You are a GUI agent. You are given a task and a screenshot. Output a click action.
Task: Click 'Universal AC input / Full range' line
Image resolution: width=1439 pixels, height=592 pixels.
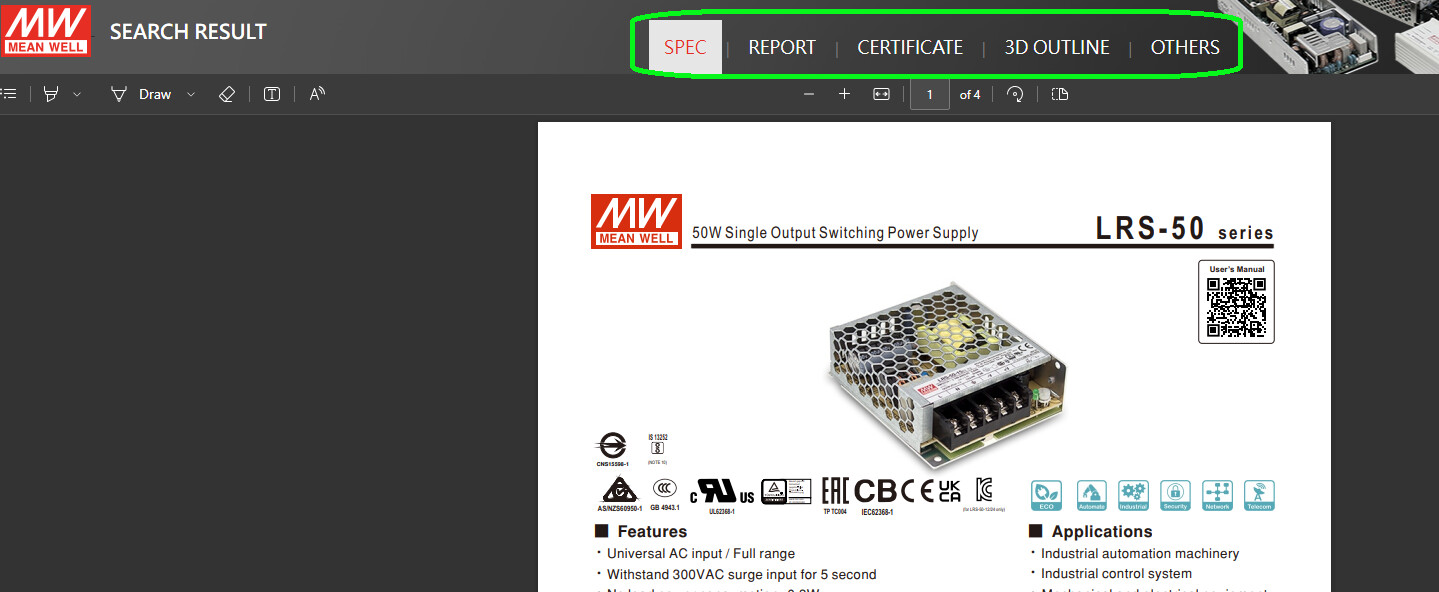[701, 554]
